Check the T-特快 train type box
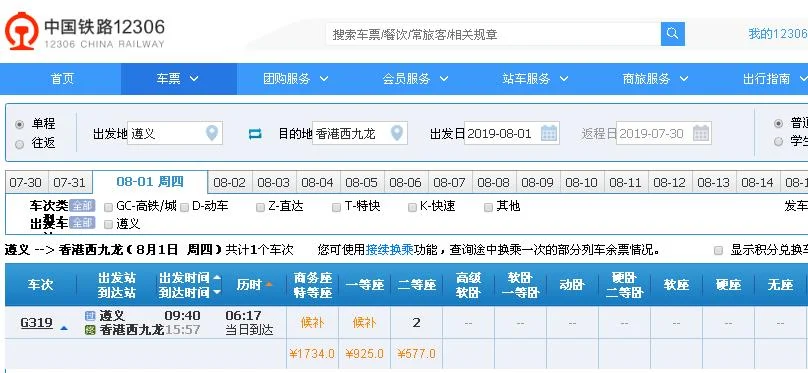This screenshot has width=808, height=373. 336,207
